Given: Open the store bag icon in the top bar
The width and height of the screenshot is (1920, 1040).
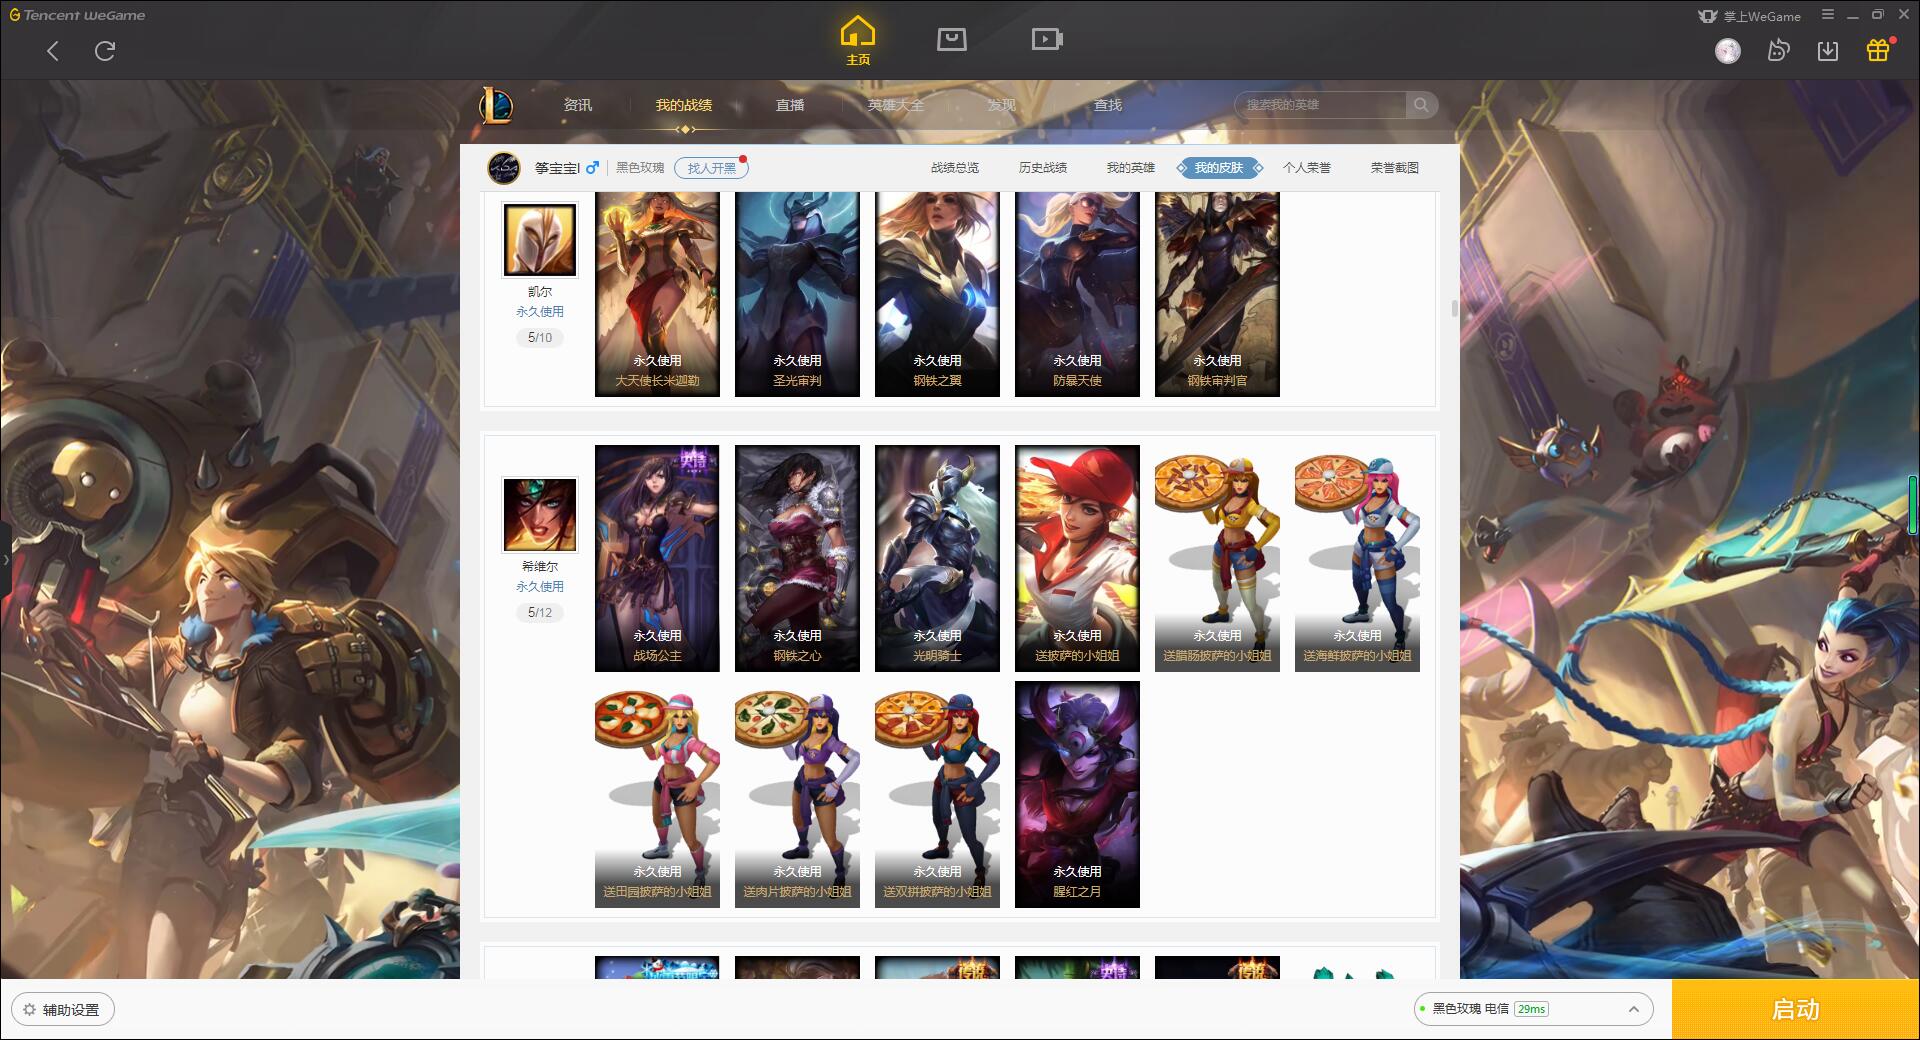Looking at the screenshot, I should click(x=951, y=39).
